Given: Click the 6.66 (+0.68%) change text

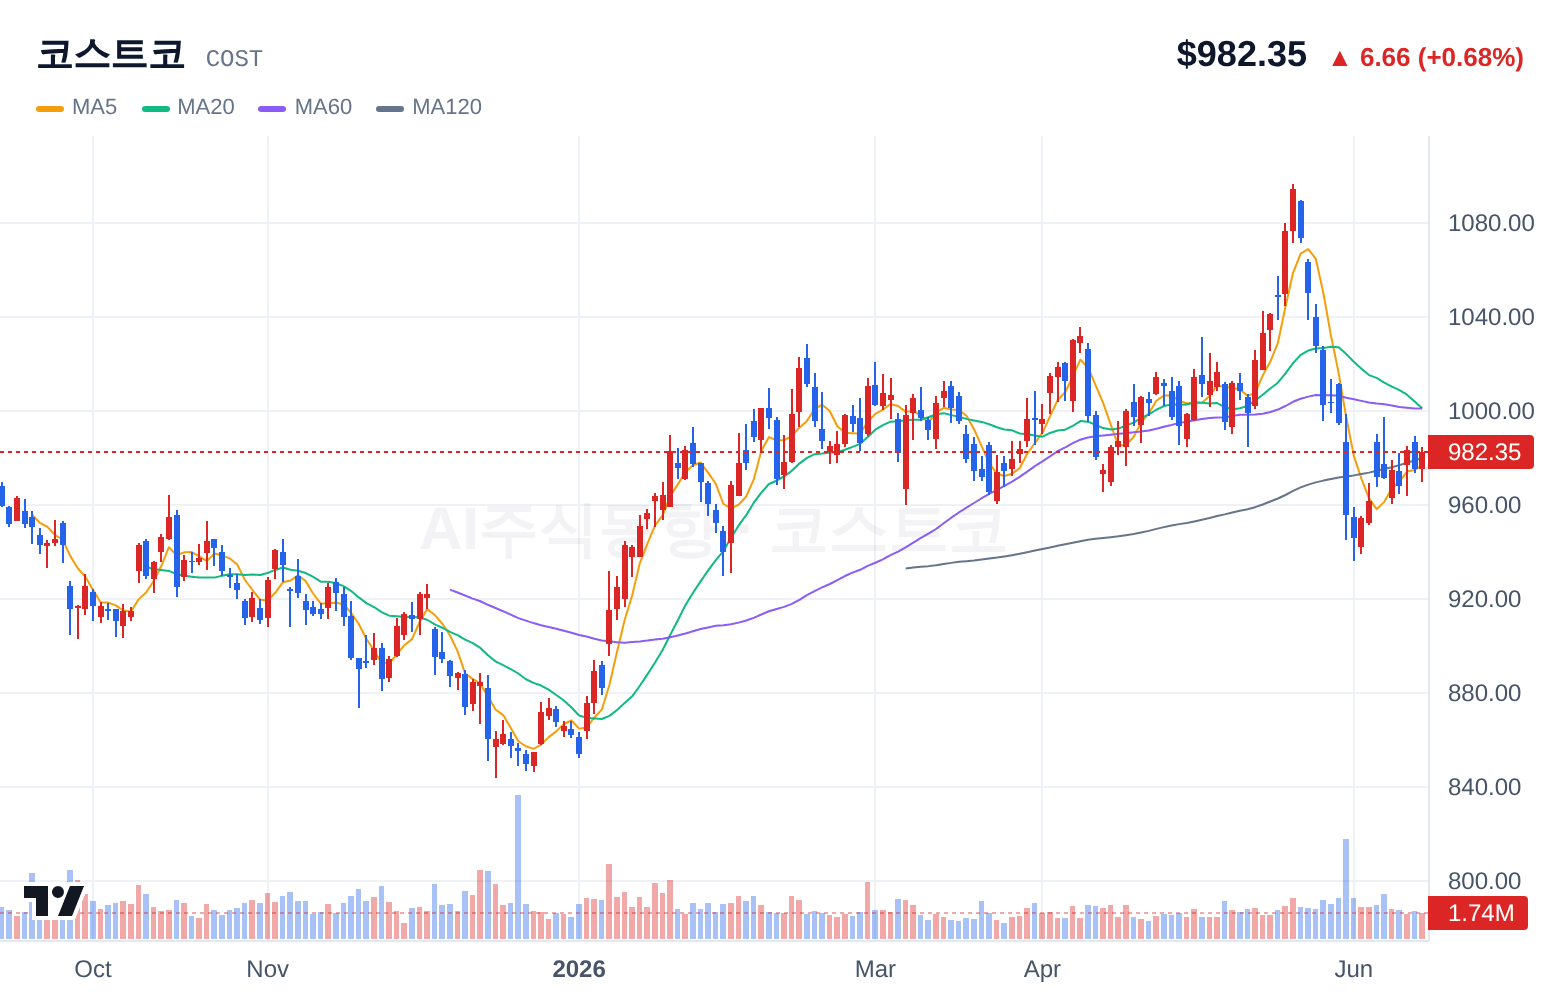Looking at the screenshot, I should pos(1441,58).
